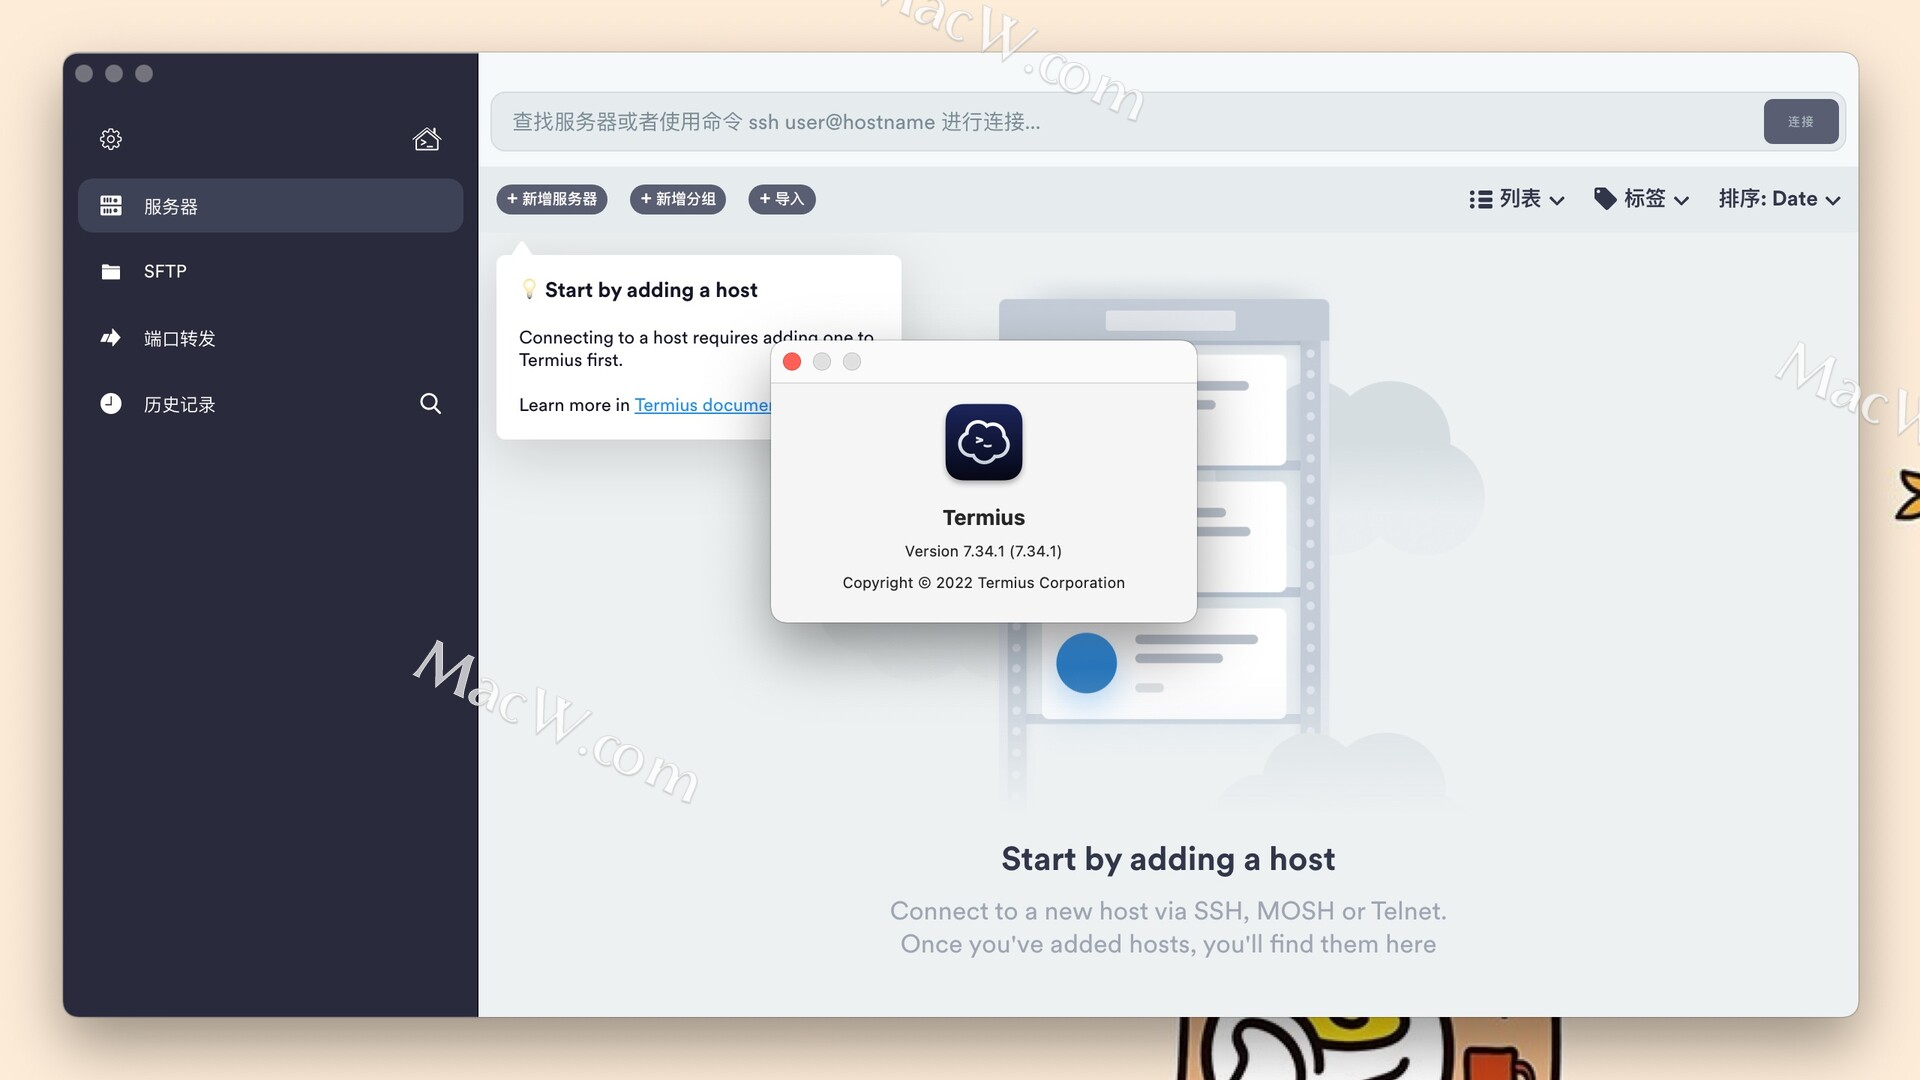Open the Termius documentation link
Image resolution: width=1920 pixels, height=1080 pixels.
pyautogui.click(x=702, y=405)
